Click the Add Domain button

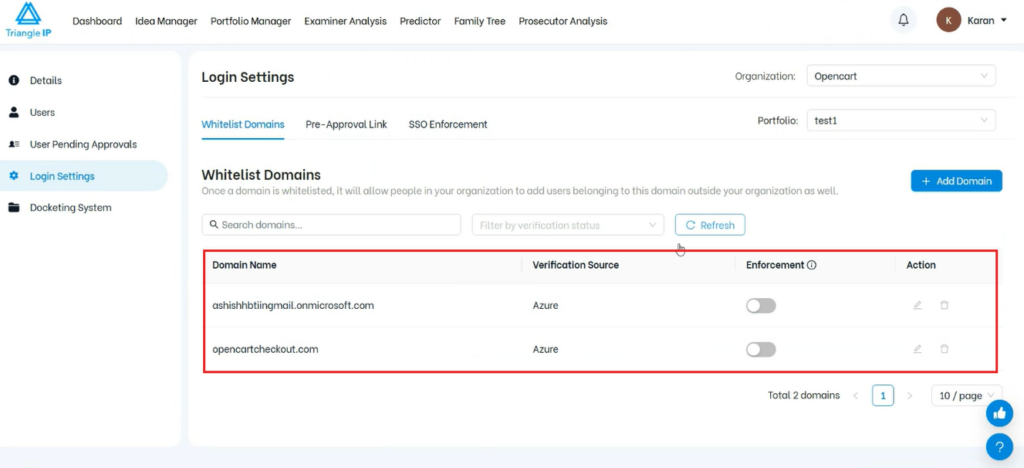point(955,181)
